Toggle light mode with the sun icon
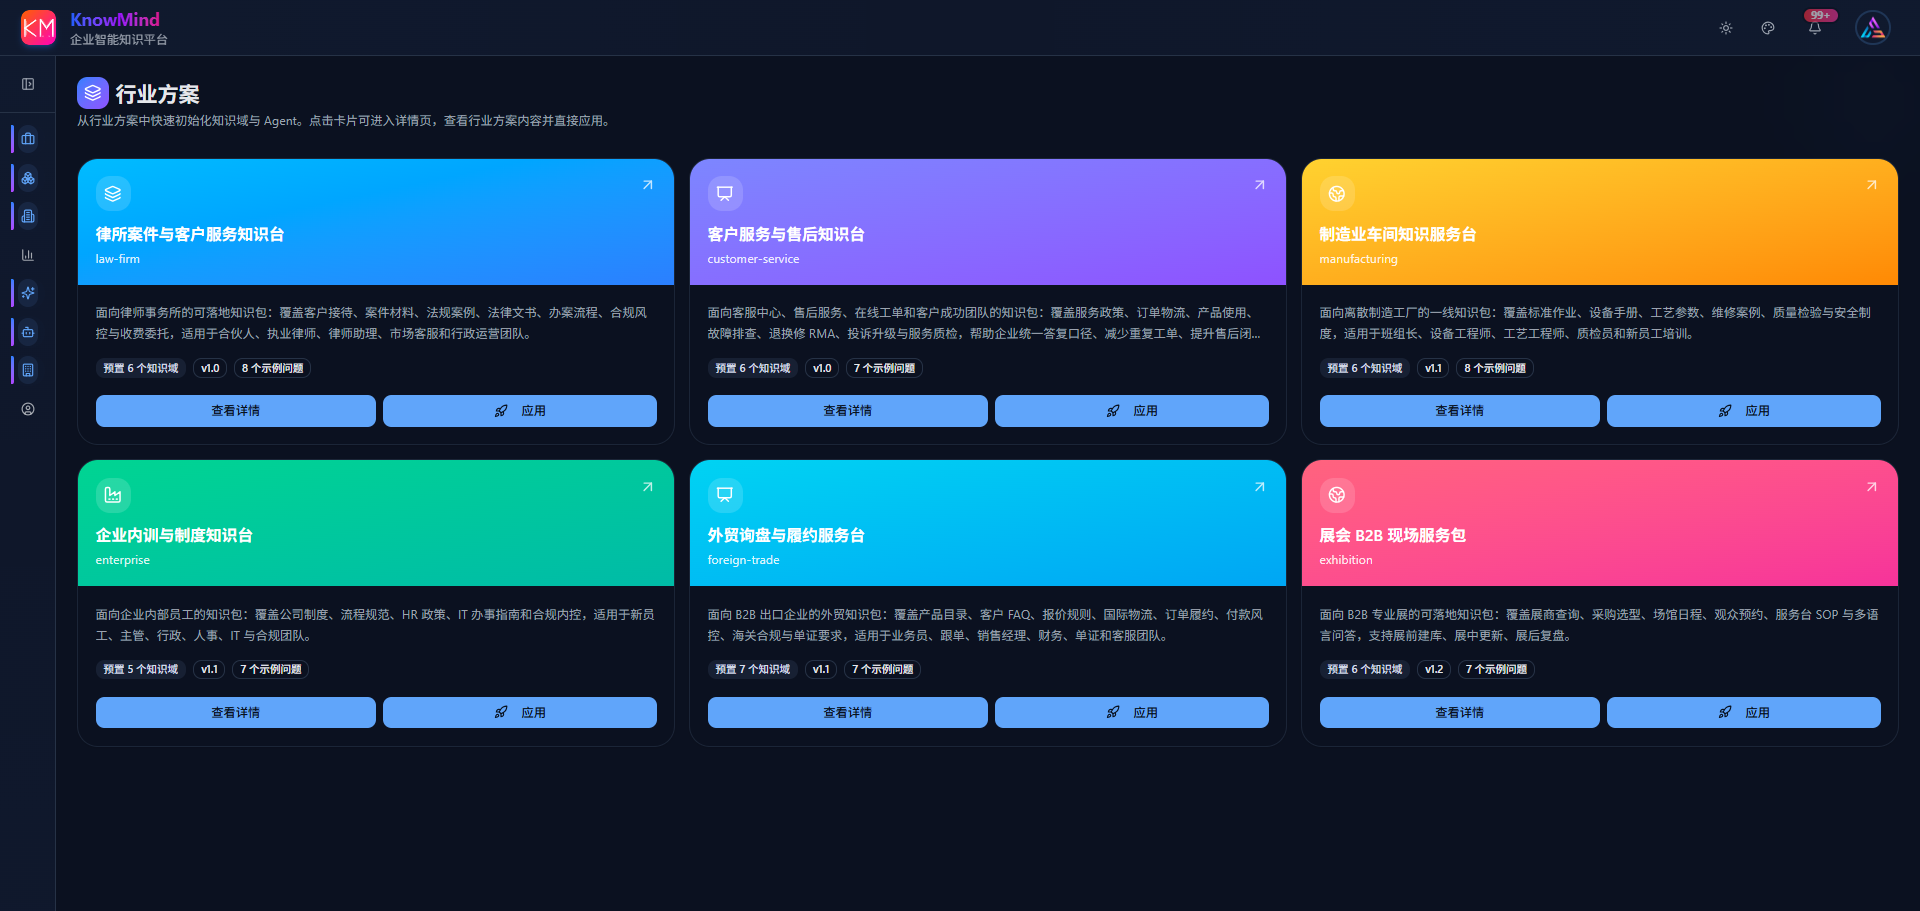 pos(1726,28)
